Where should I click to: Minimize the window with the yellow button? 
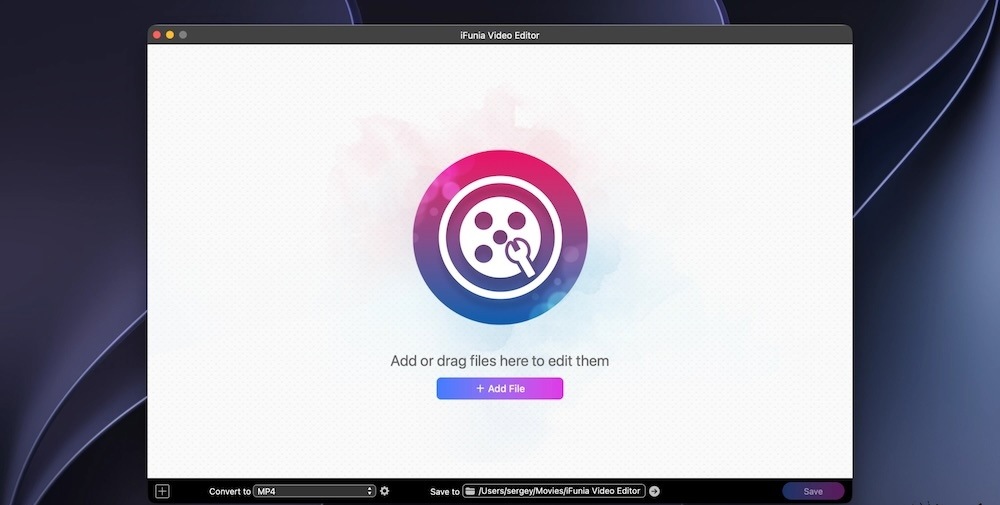click(x=170, y=35)
